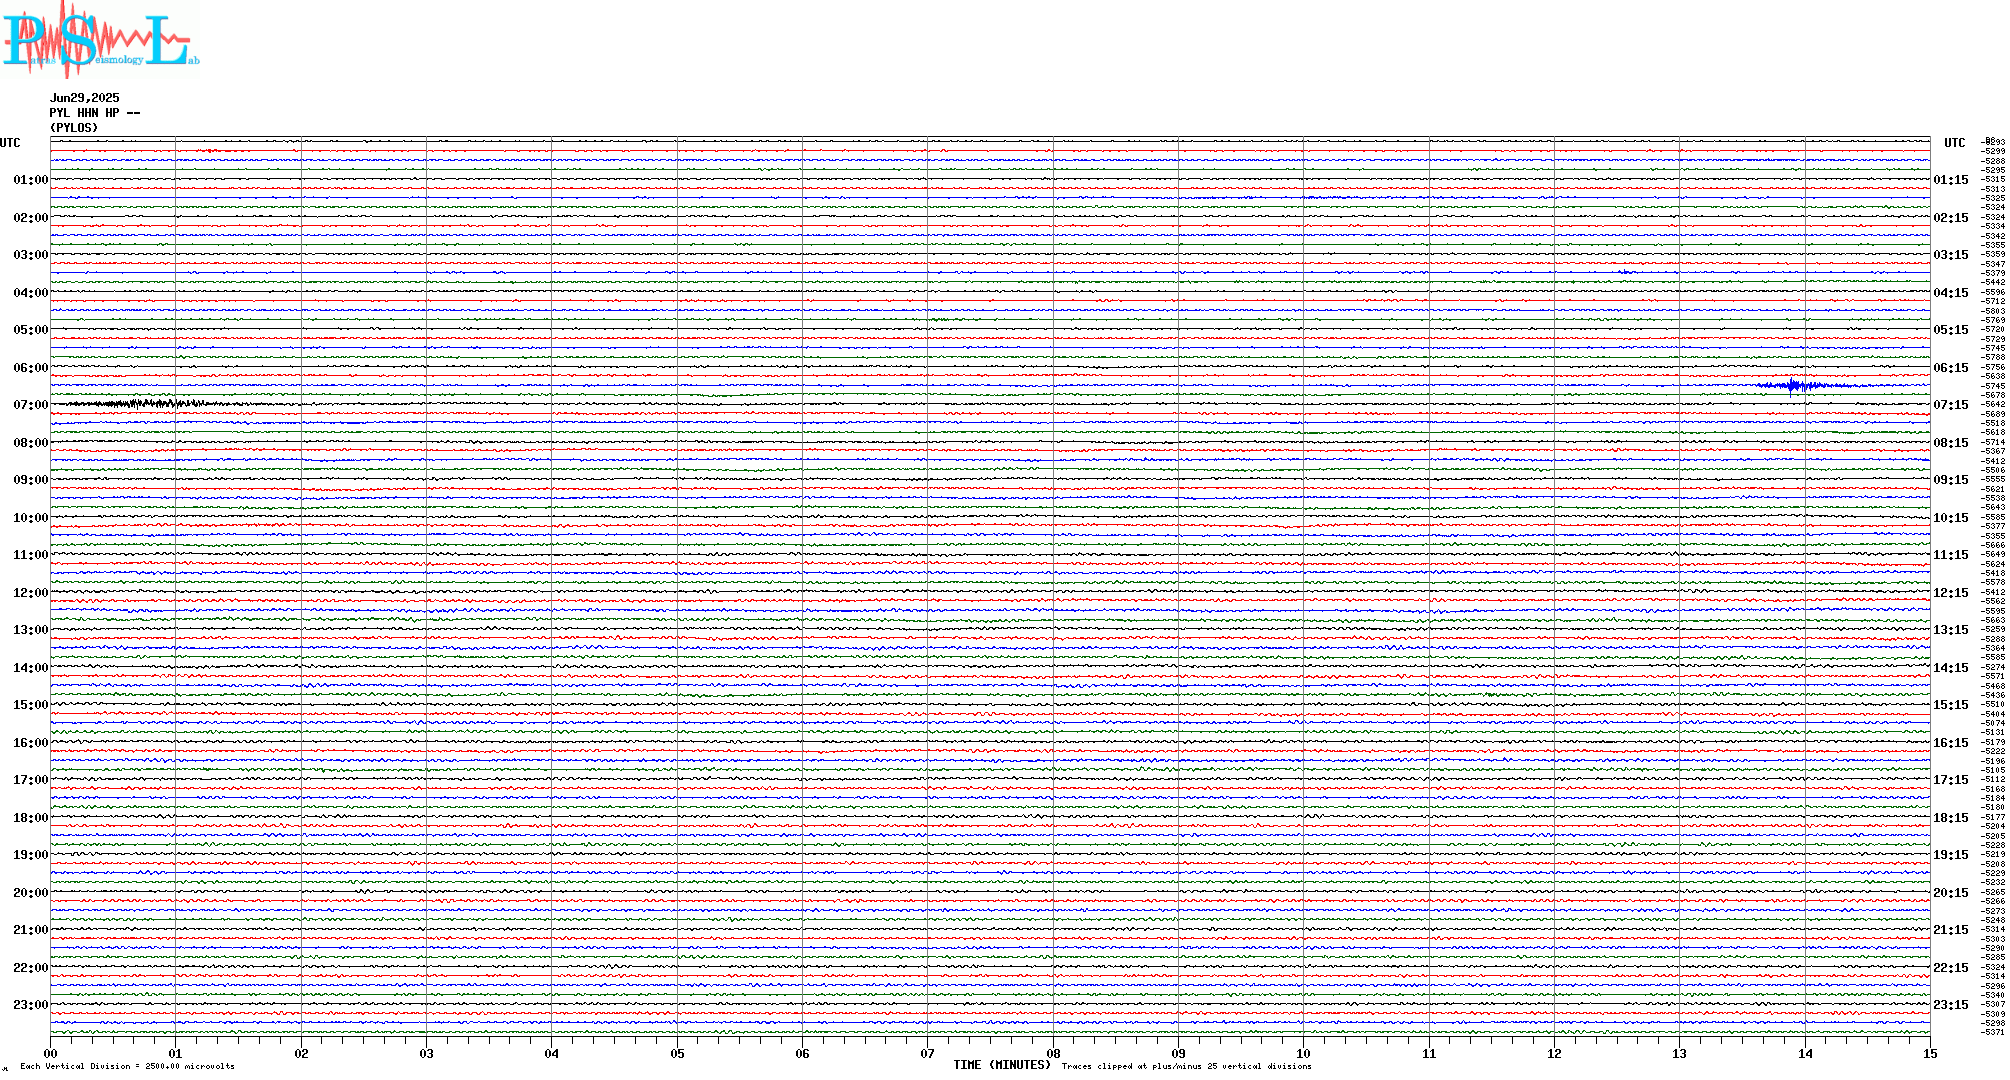Click the 03 minute tick label

427,1053
